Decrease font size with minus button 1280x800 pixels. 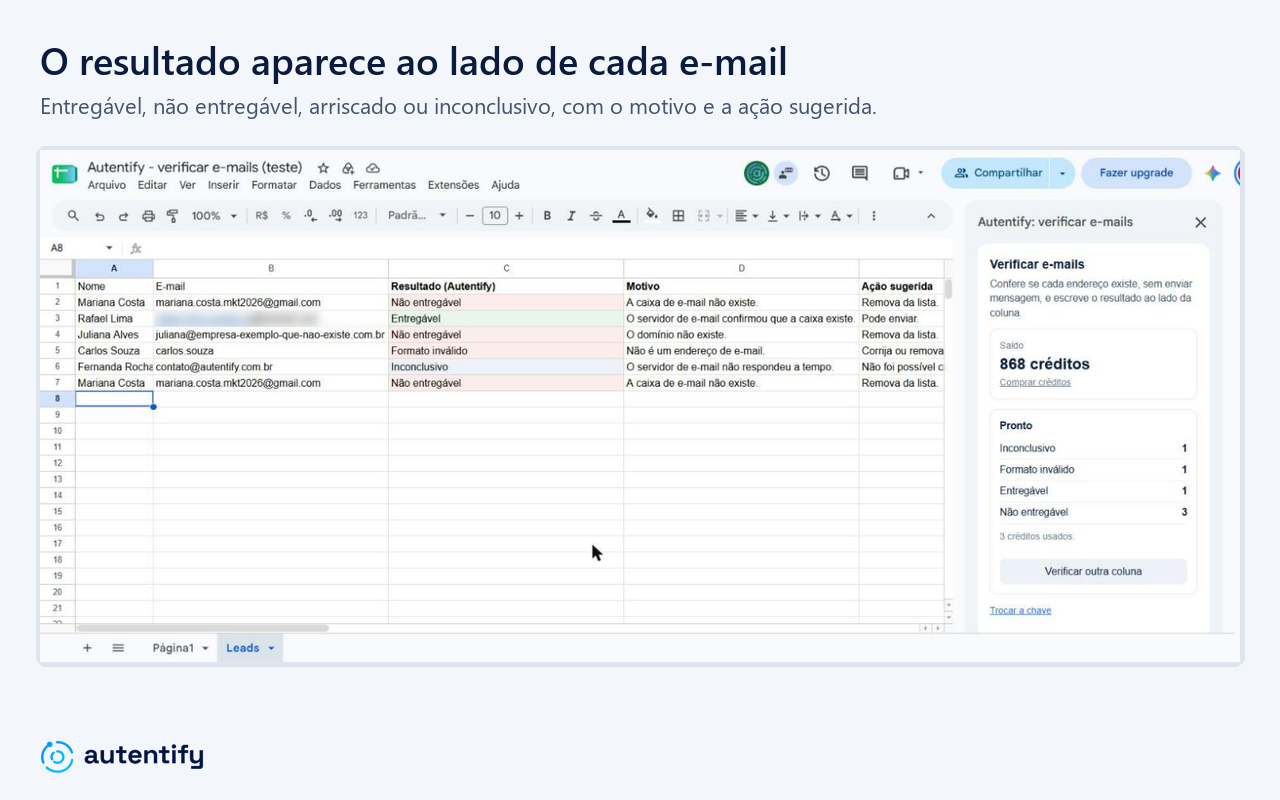(x=470, y=215)
